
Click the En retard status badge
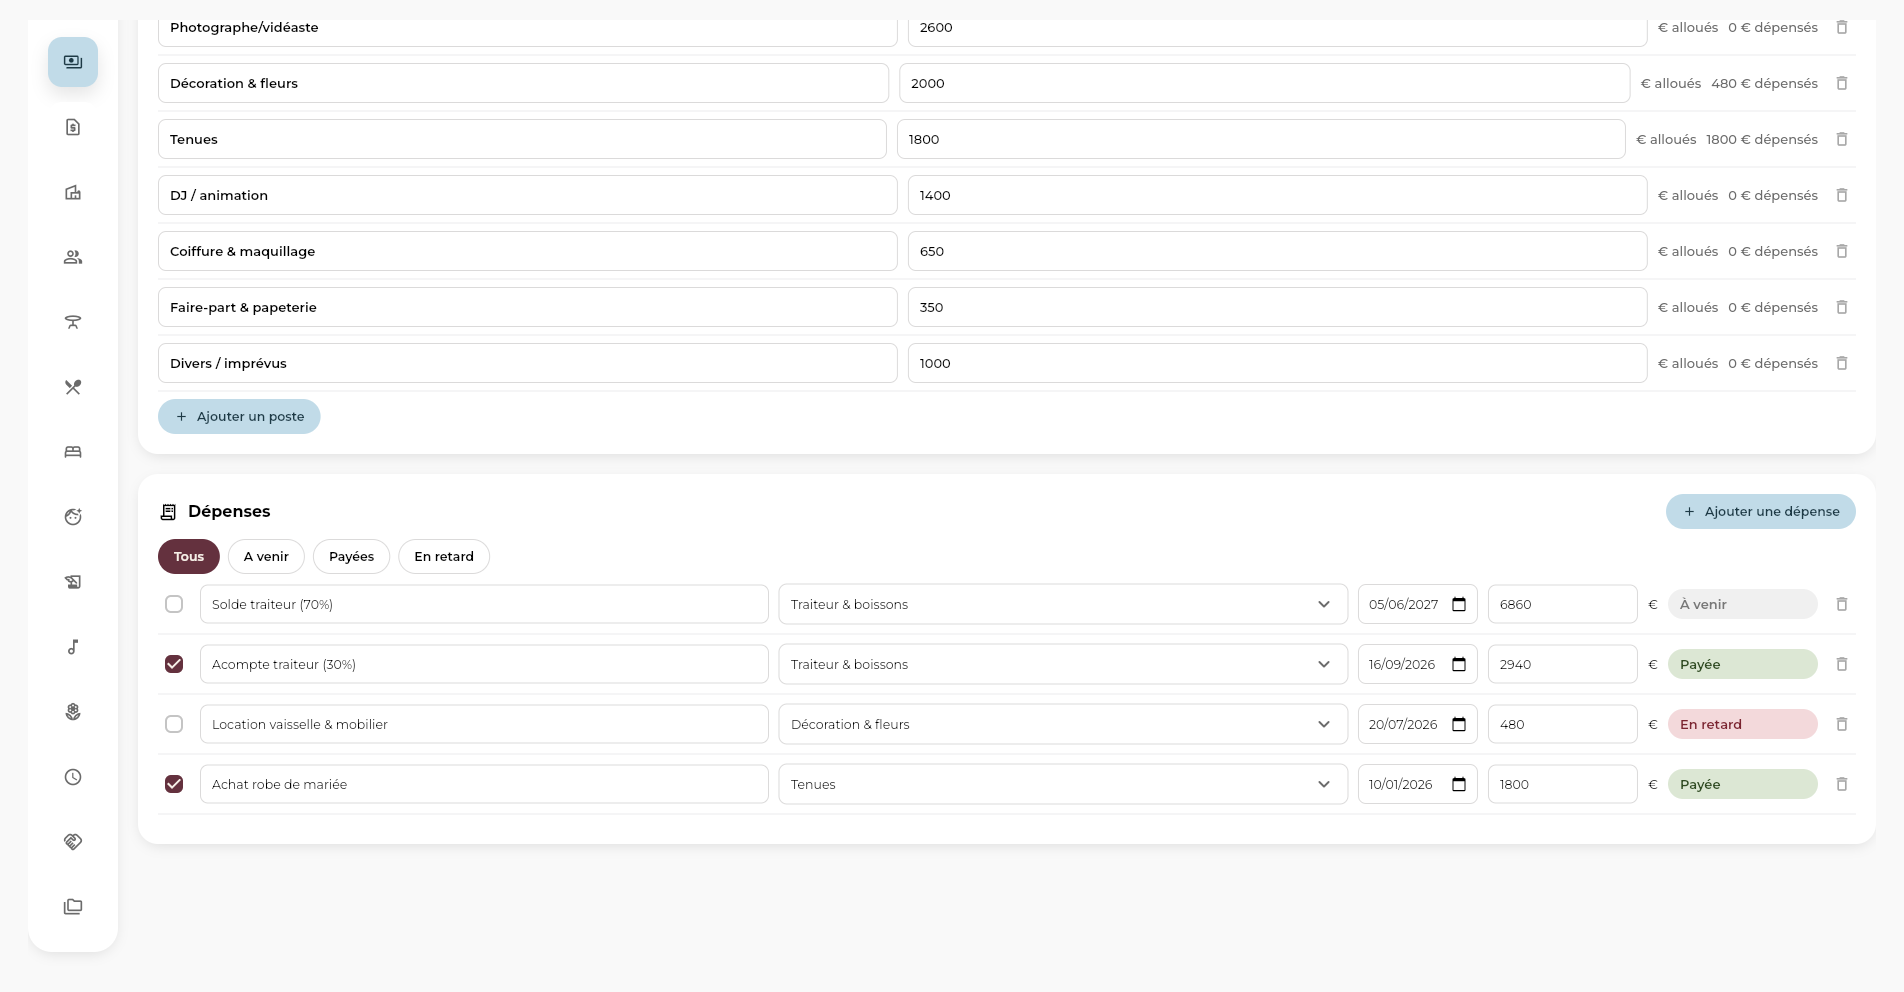(x=1743, y=724)
